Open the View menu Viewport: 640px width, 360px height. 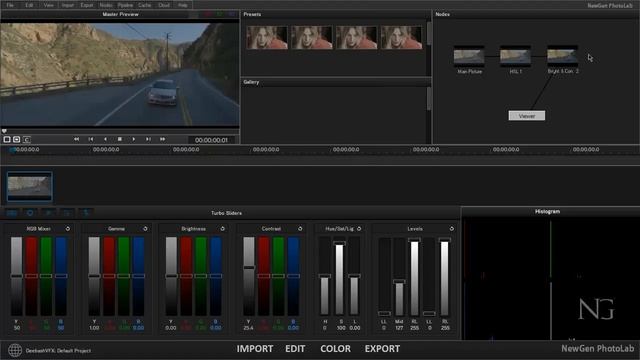(49, 5)
